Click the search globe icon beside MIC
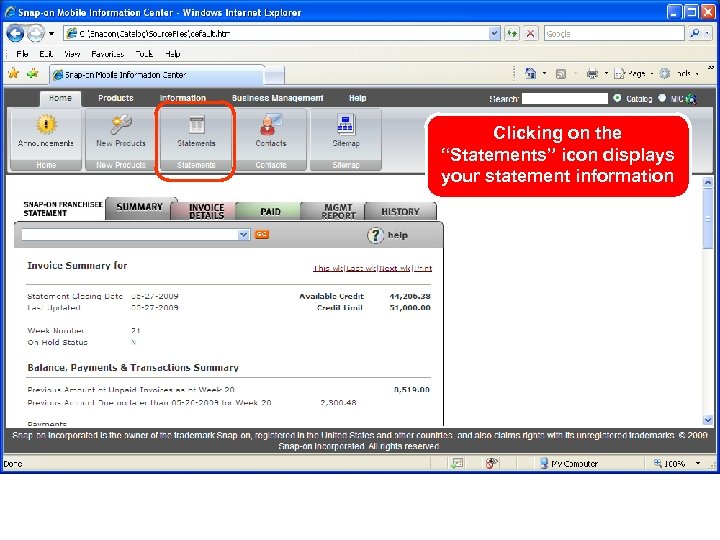Screen dimensions: 720x540 tap(691, 99)
